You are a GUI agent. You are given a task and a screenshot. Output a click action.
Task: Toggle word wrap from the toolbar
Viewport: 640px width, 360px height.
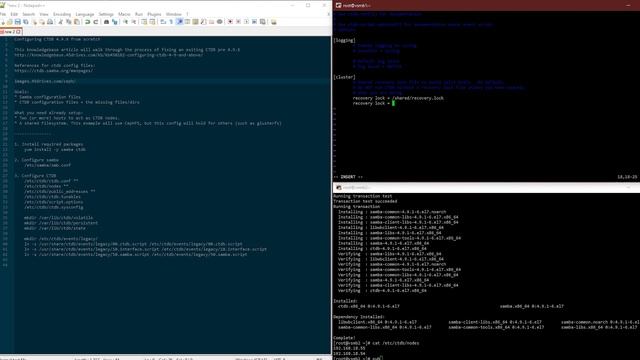(x=163, y=22)
